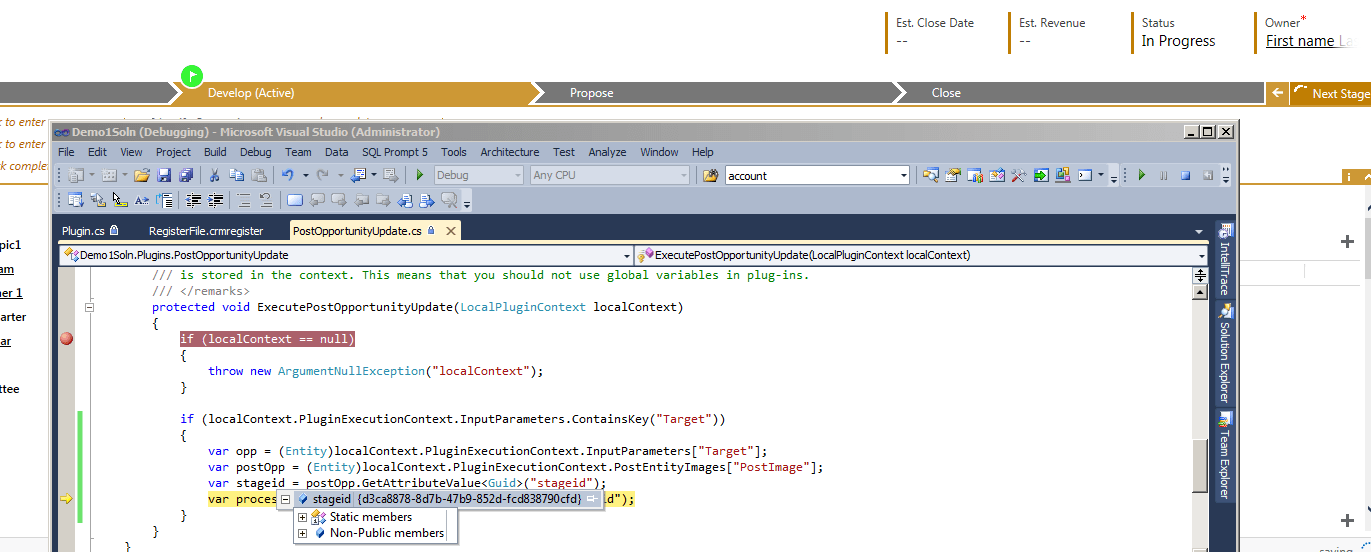The height and width of the screenshot is (552, 1371).
Task: Open the Architecture menu
Action: coord(510,152)
